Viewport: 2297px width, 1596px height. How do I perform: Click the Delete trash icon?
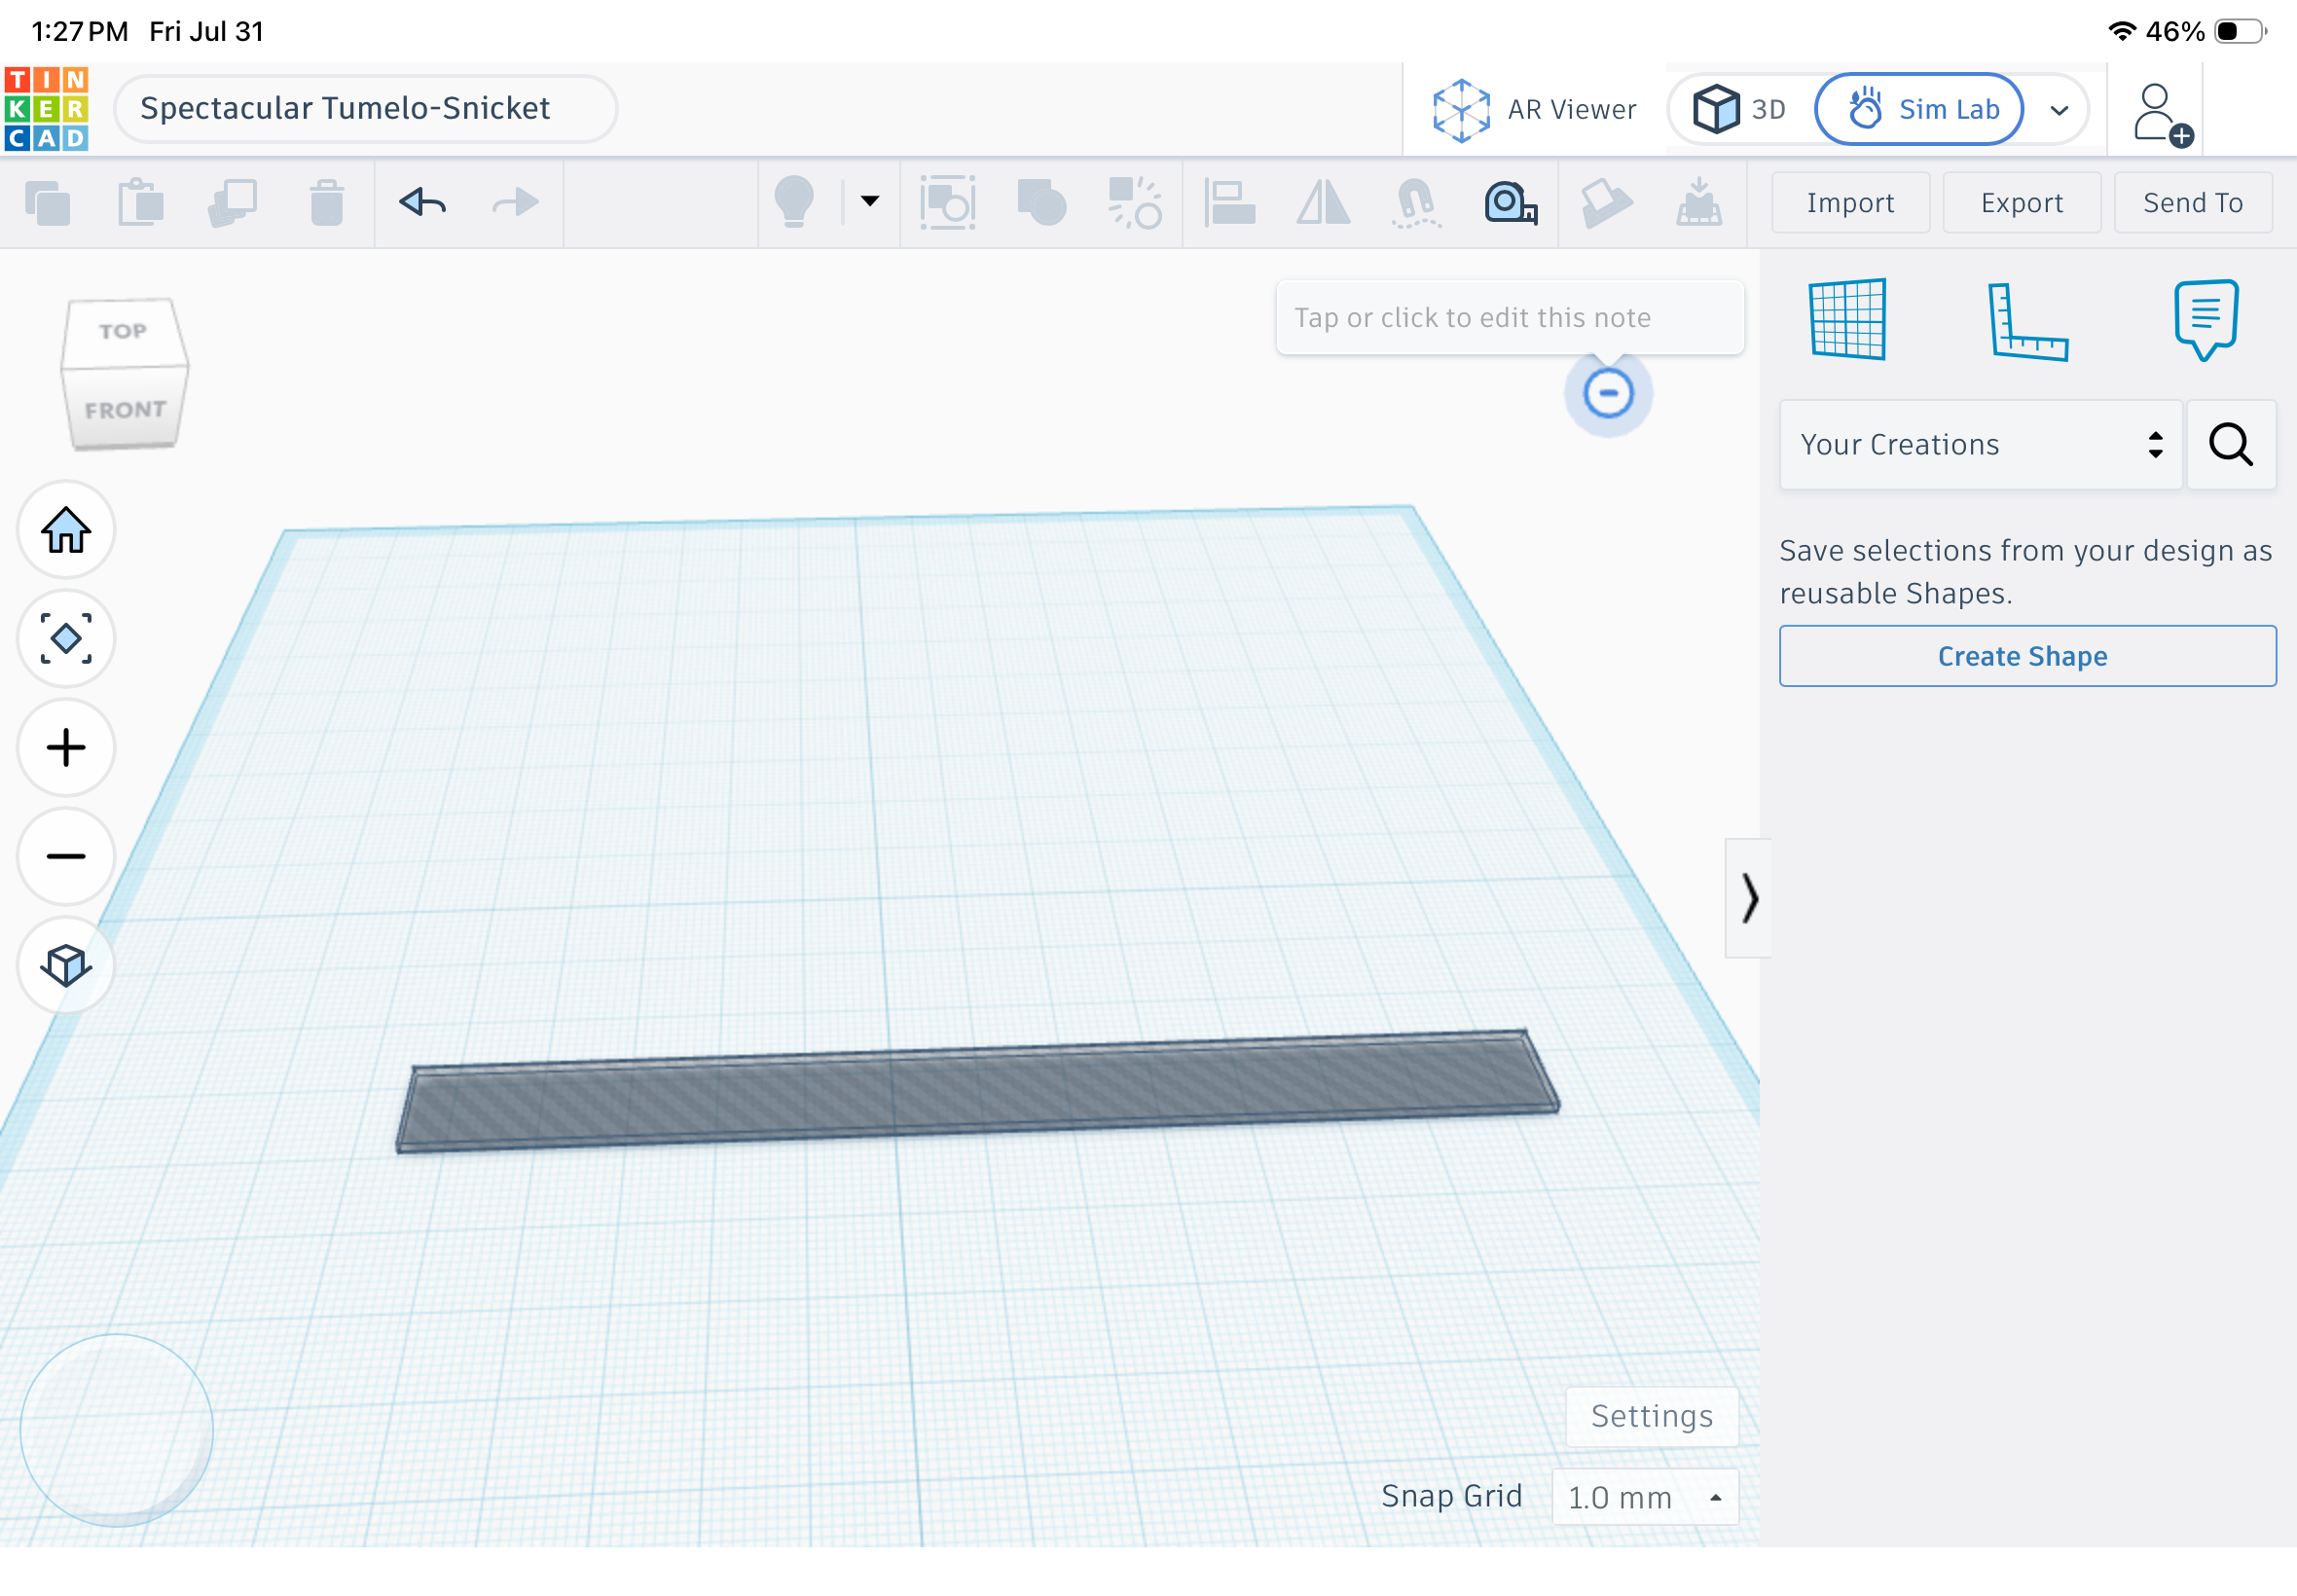click(326, 203)
